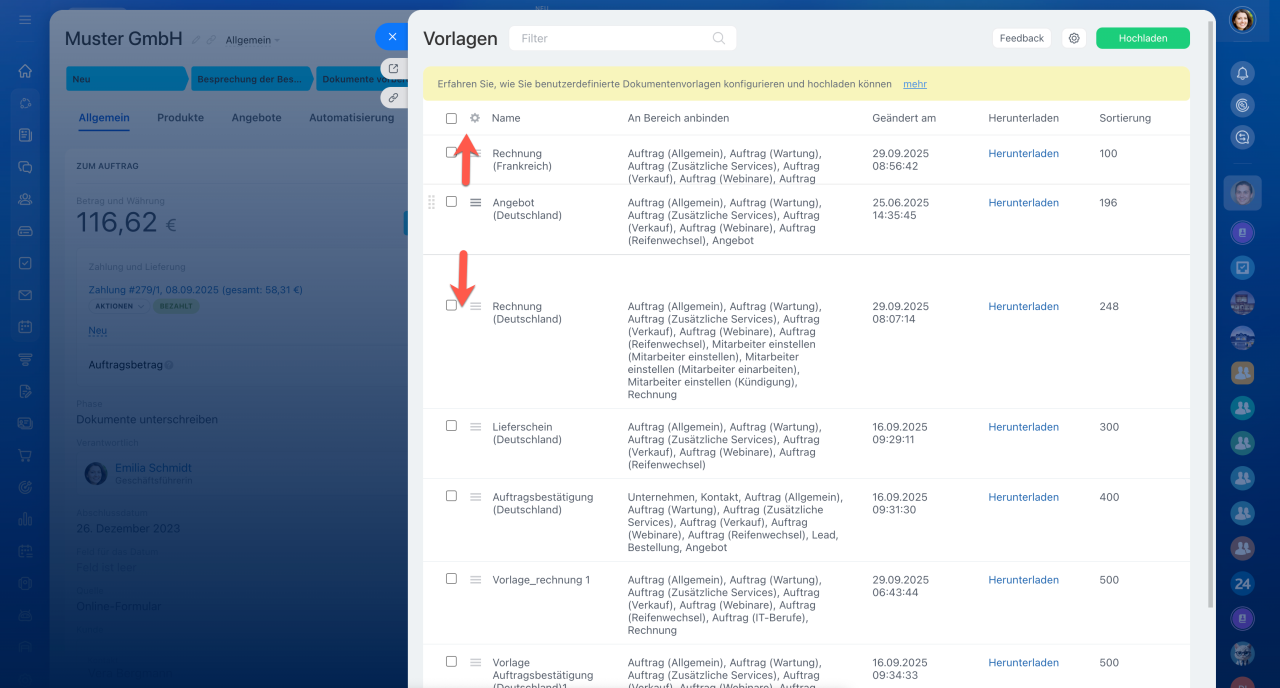The height and width of the screenshot is (688, 1280).
Task: Open the hamburger main menu
Action: [25, 20]
